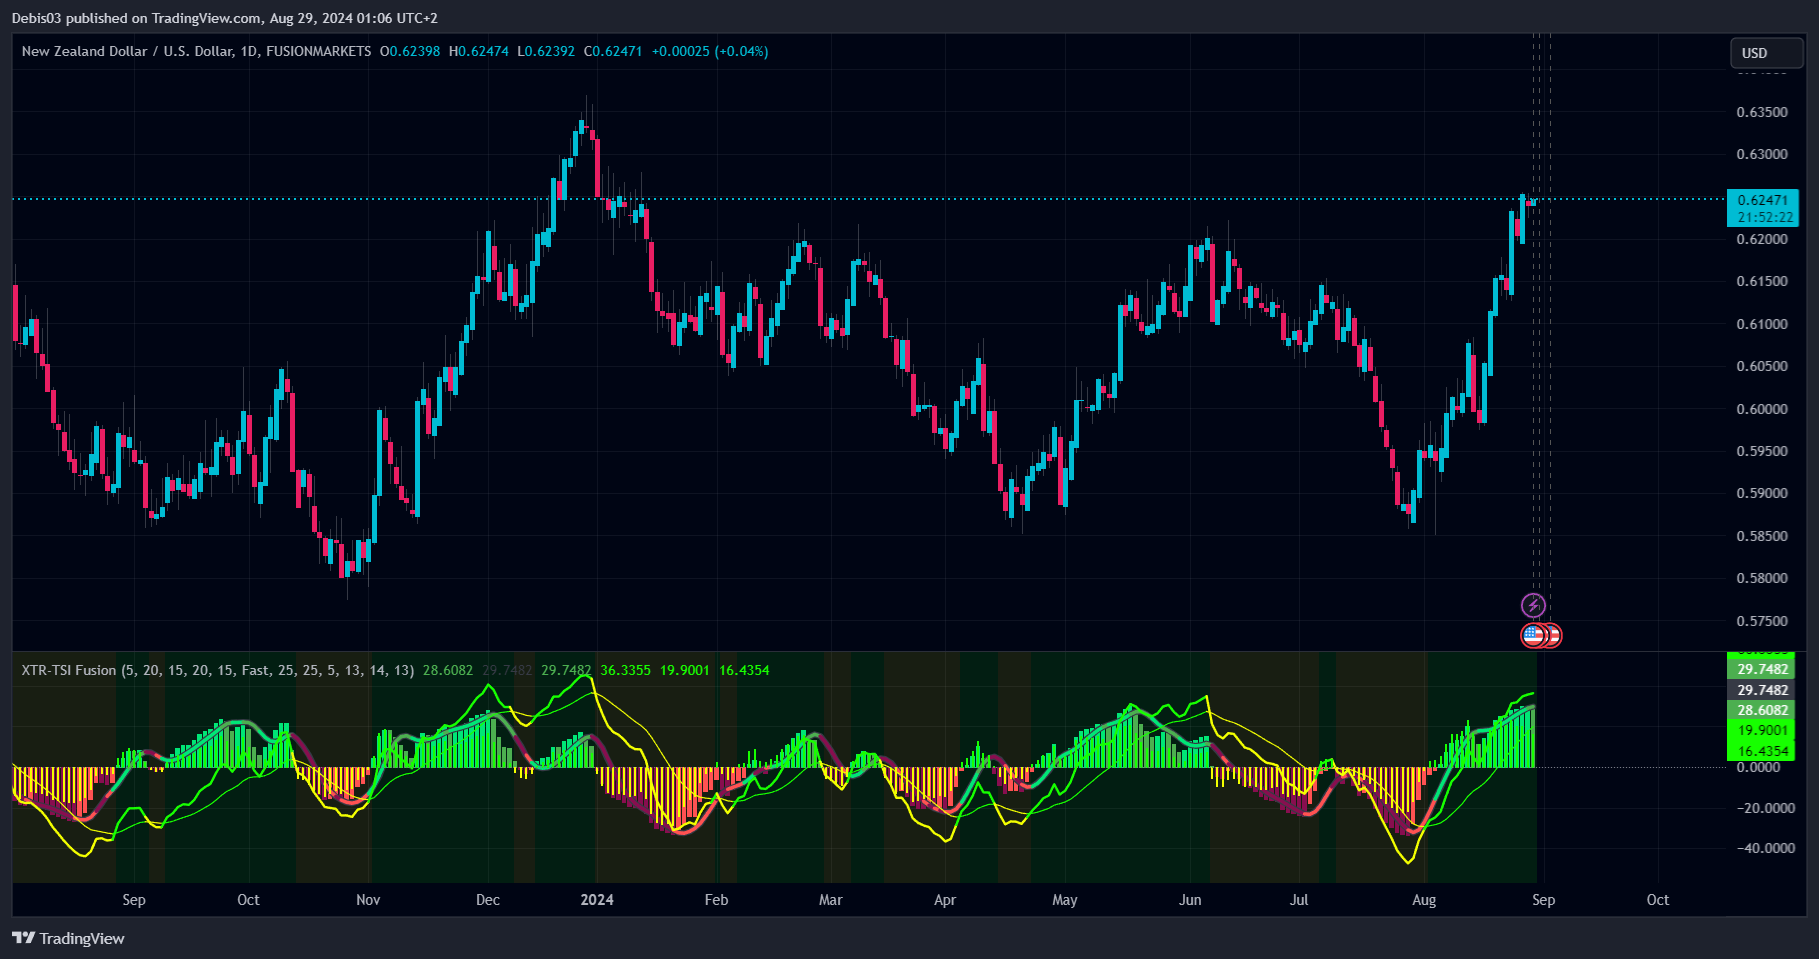Click the bar countdown 21:52:22
The height and width of the screenshot is (959, 1819).
(1763, 217)
